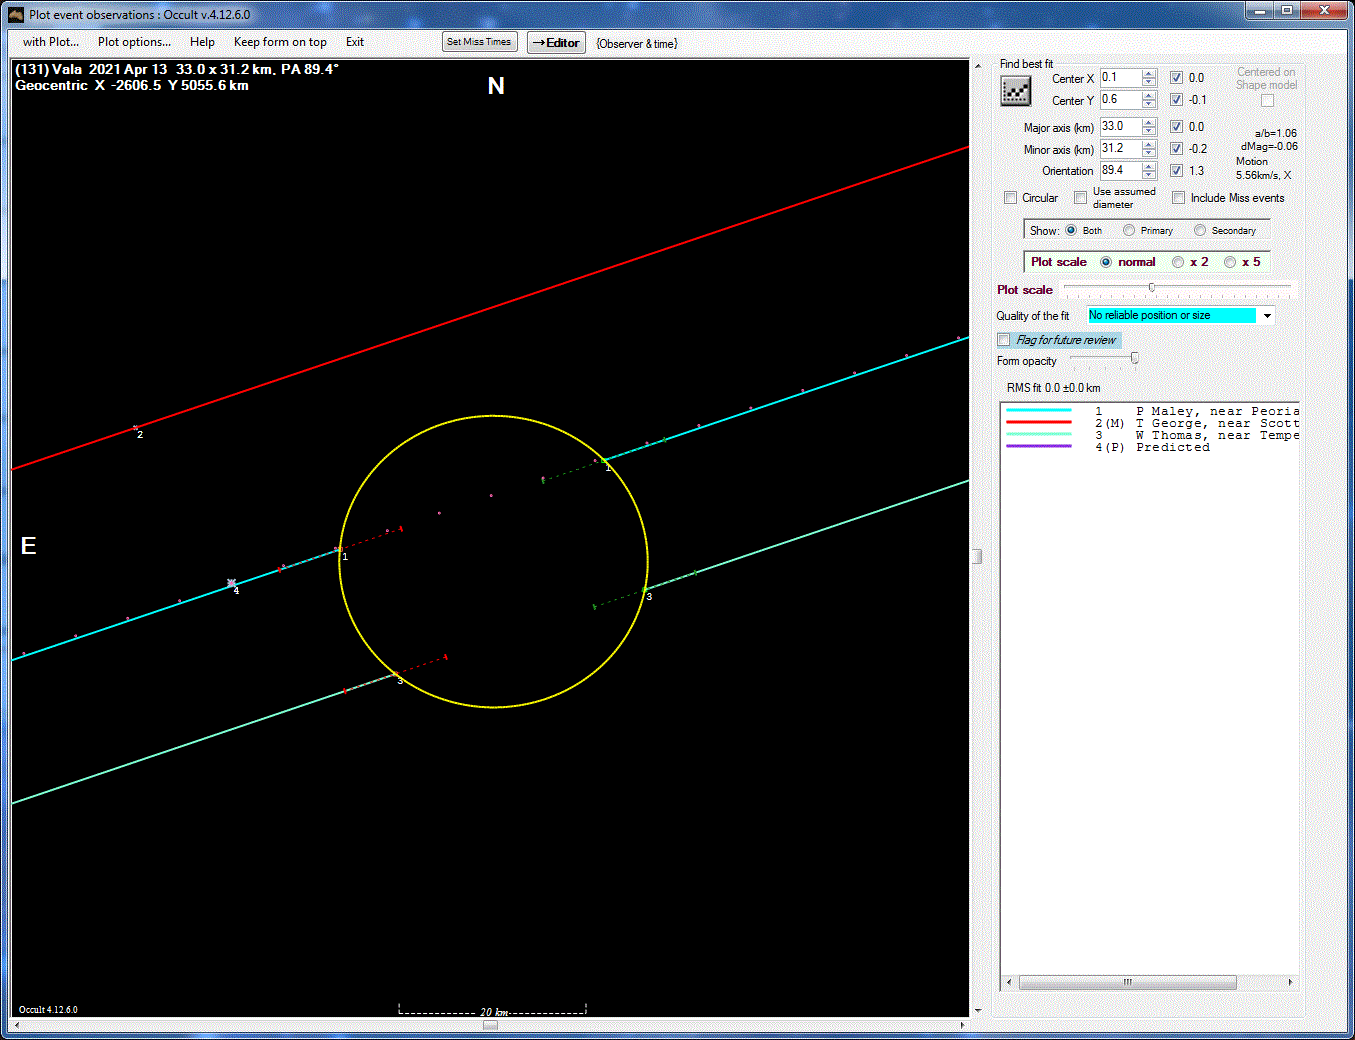This screenshot has width=1355, height=1040.
Task: Check Flag for future review
Action: 1004,340
